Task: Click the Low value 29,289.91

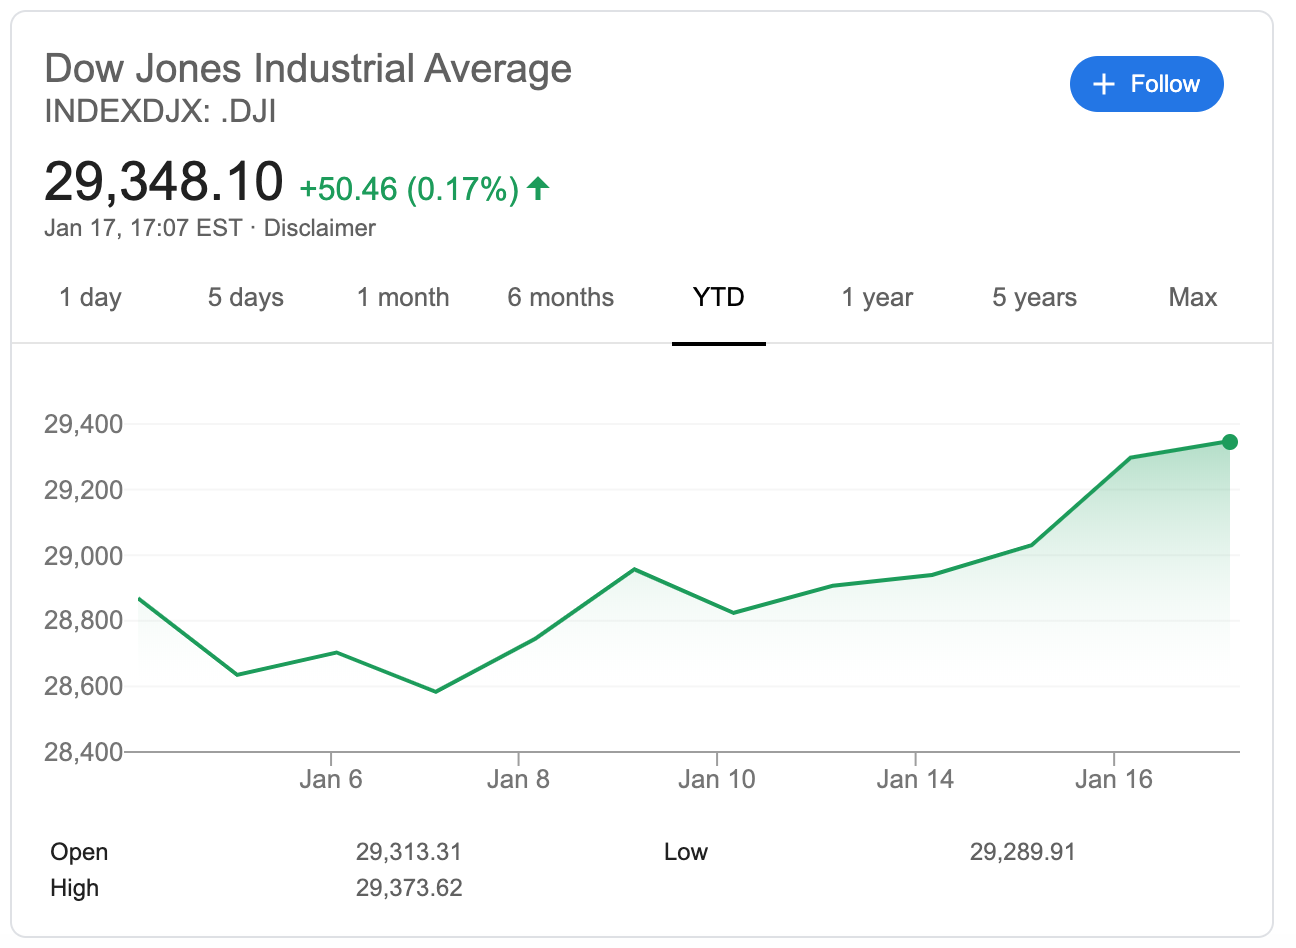Action: 1023,852
